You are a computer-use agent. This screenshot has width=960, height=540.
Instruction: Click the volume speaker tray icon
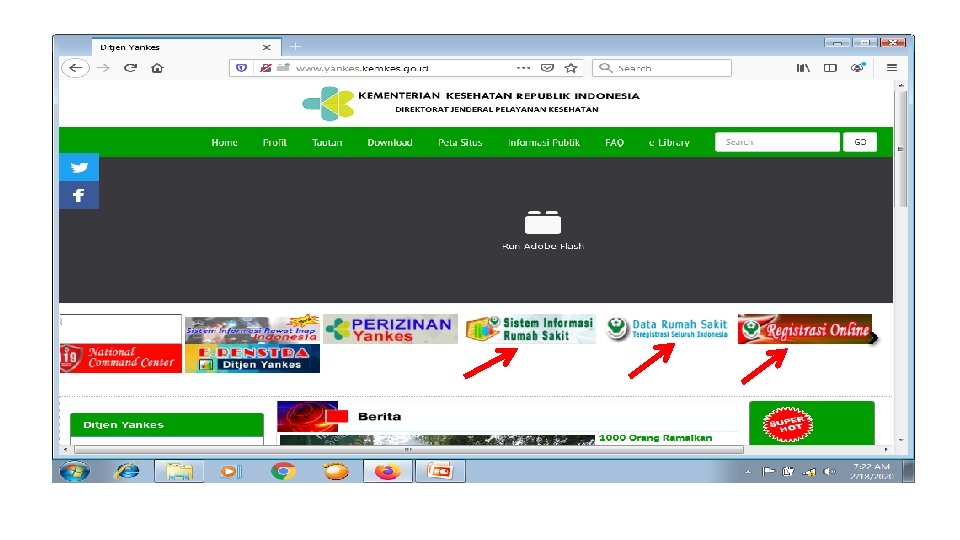pos(829,471)
